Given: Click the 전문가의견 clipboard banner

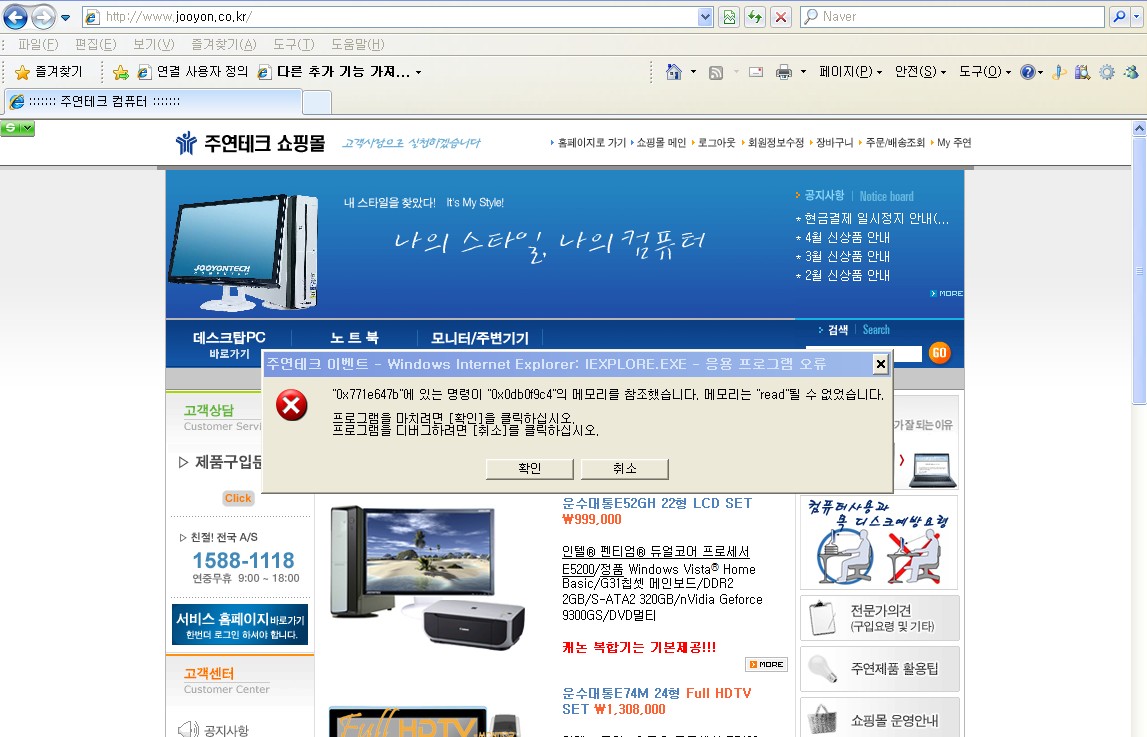Looking at the screenshot, I should [880, 618].
